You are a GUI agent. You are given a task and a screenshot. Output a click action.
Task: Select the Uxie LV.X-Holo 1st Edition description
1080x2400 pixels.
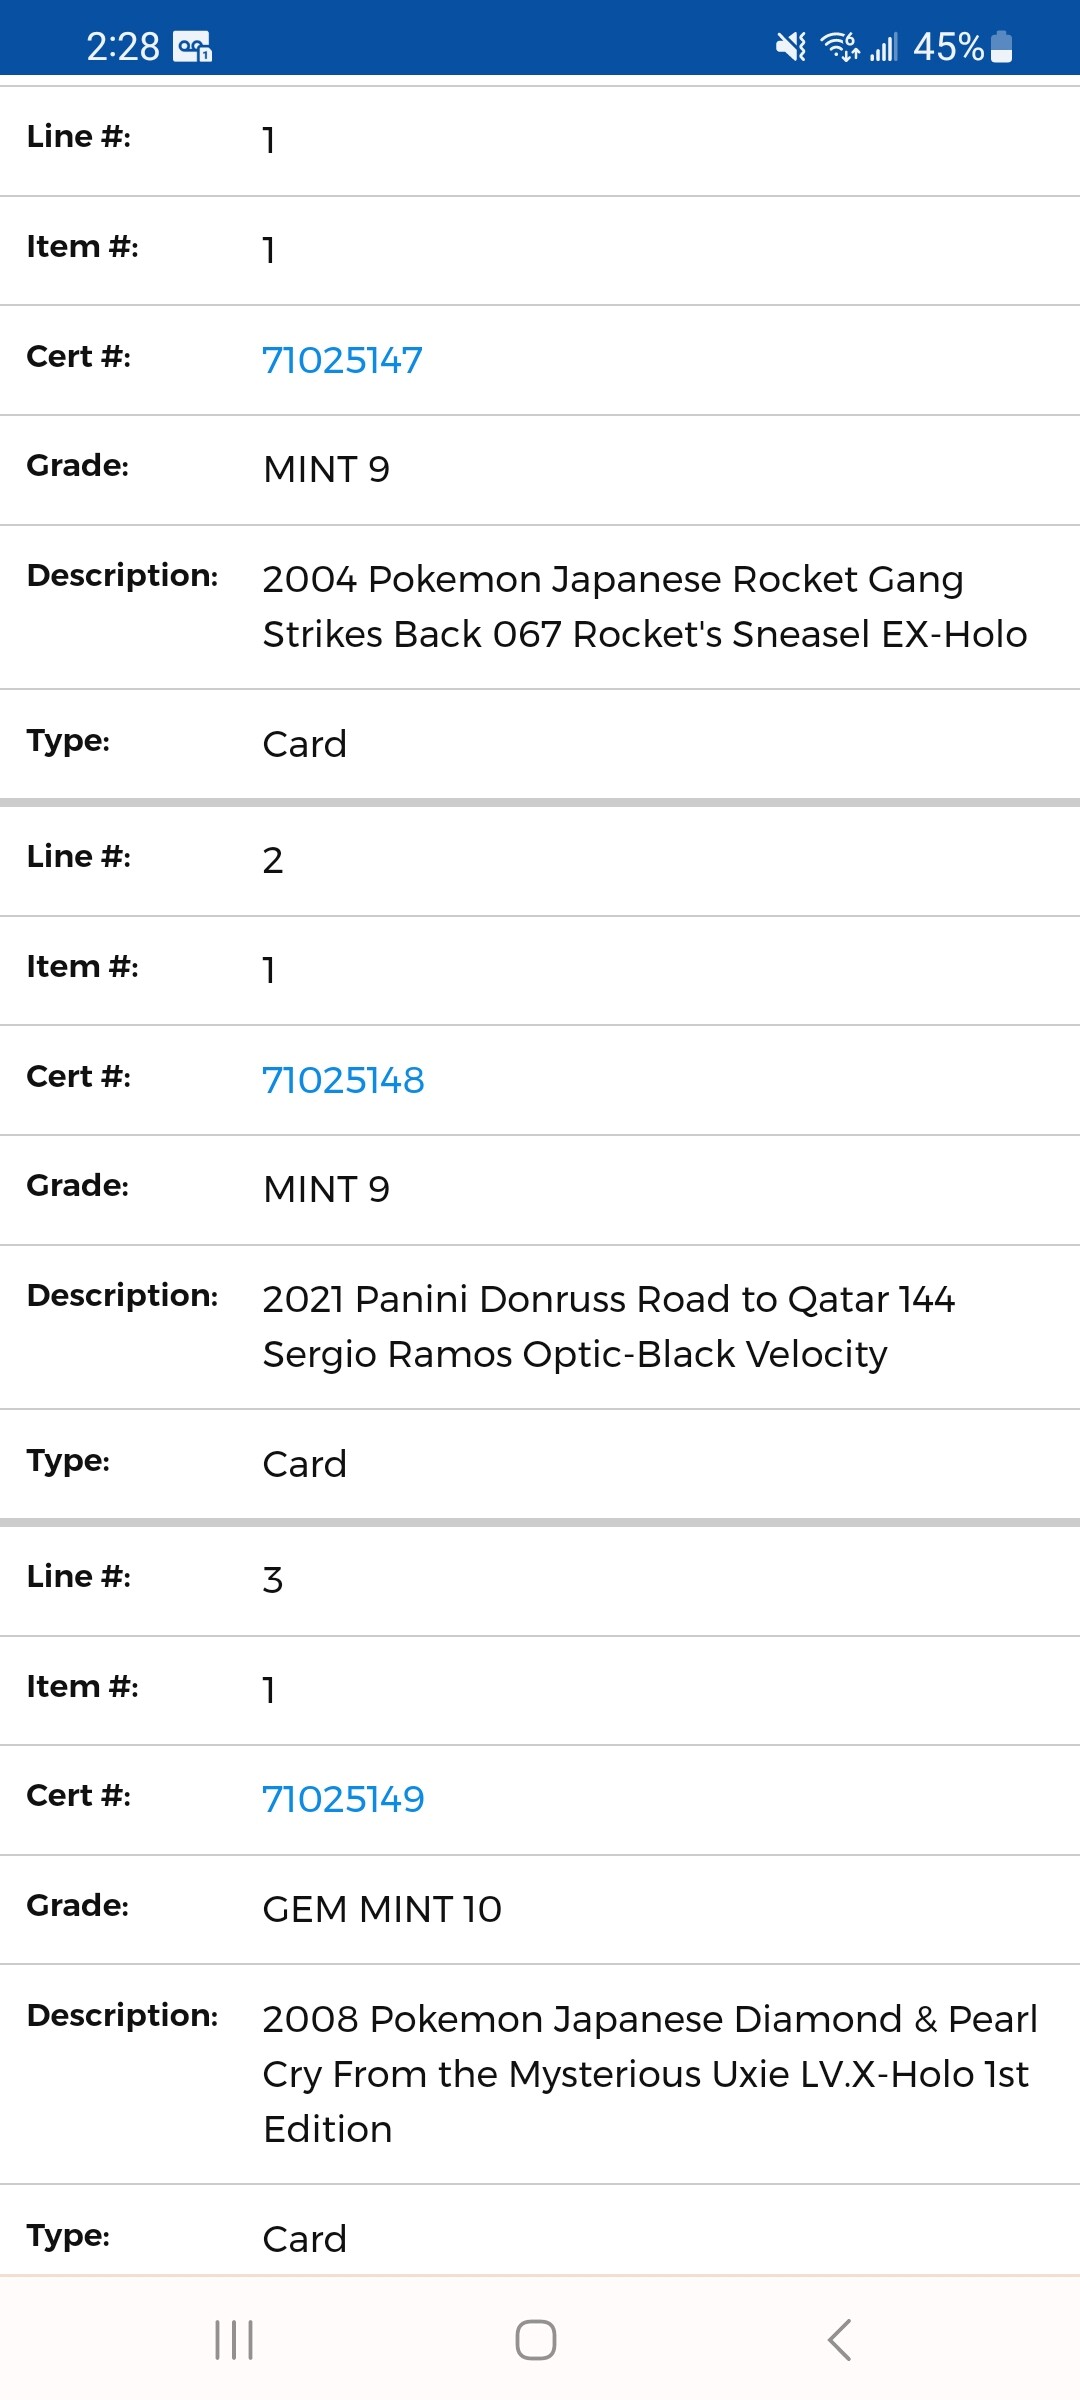[650, 2074]
